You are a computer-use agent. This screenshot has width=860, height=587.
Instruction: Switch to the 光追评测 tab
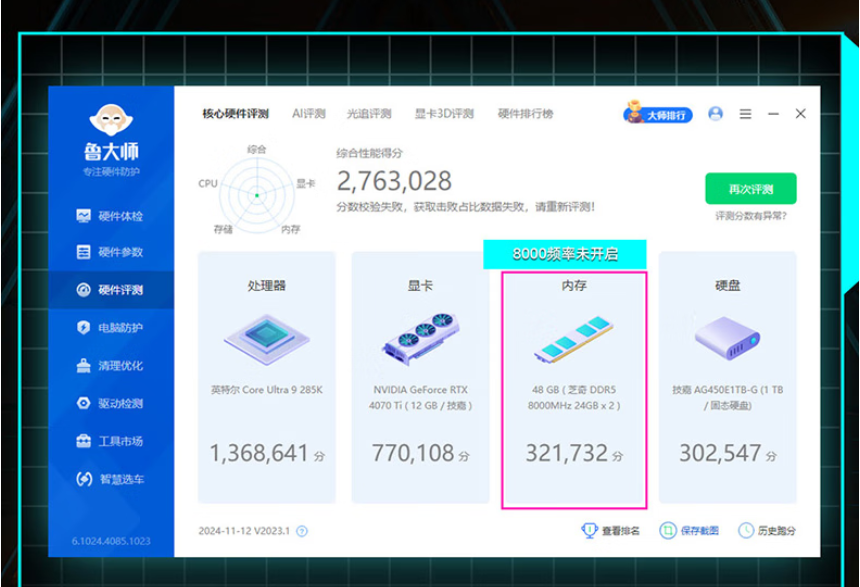coord(369,114)
